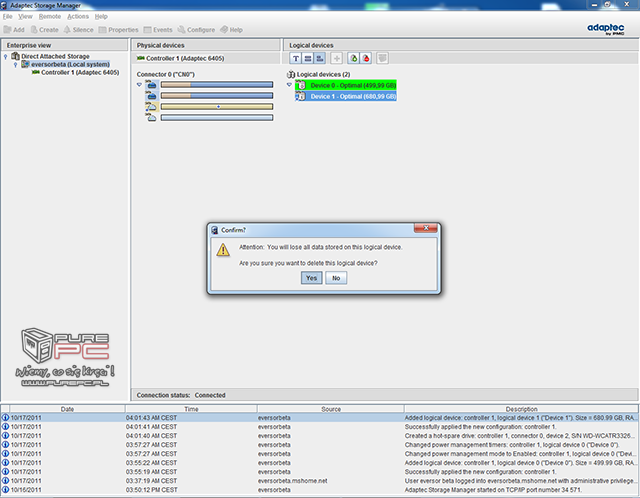Select the 'Created a hot-spare drive' event
This screenshot has height=498, width=640.
[320, 436]
